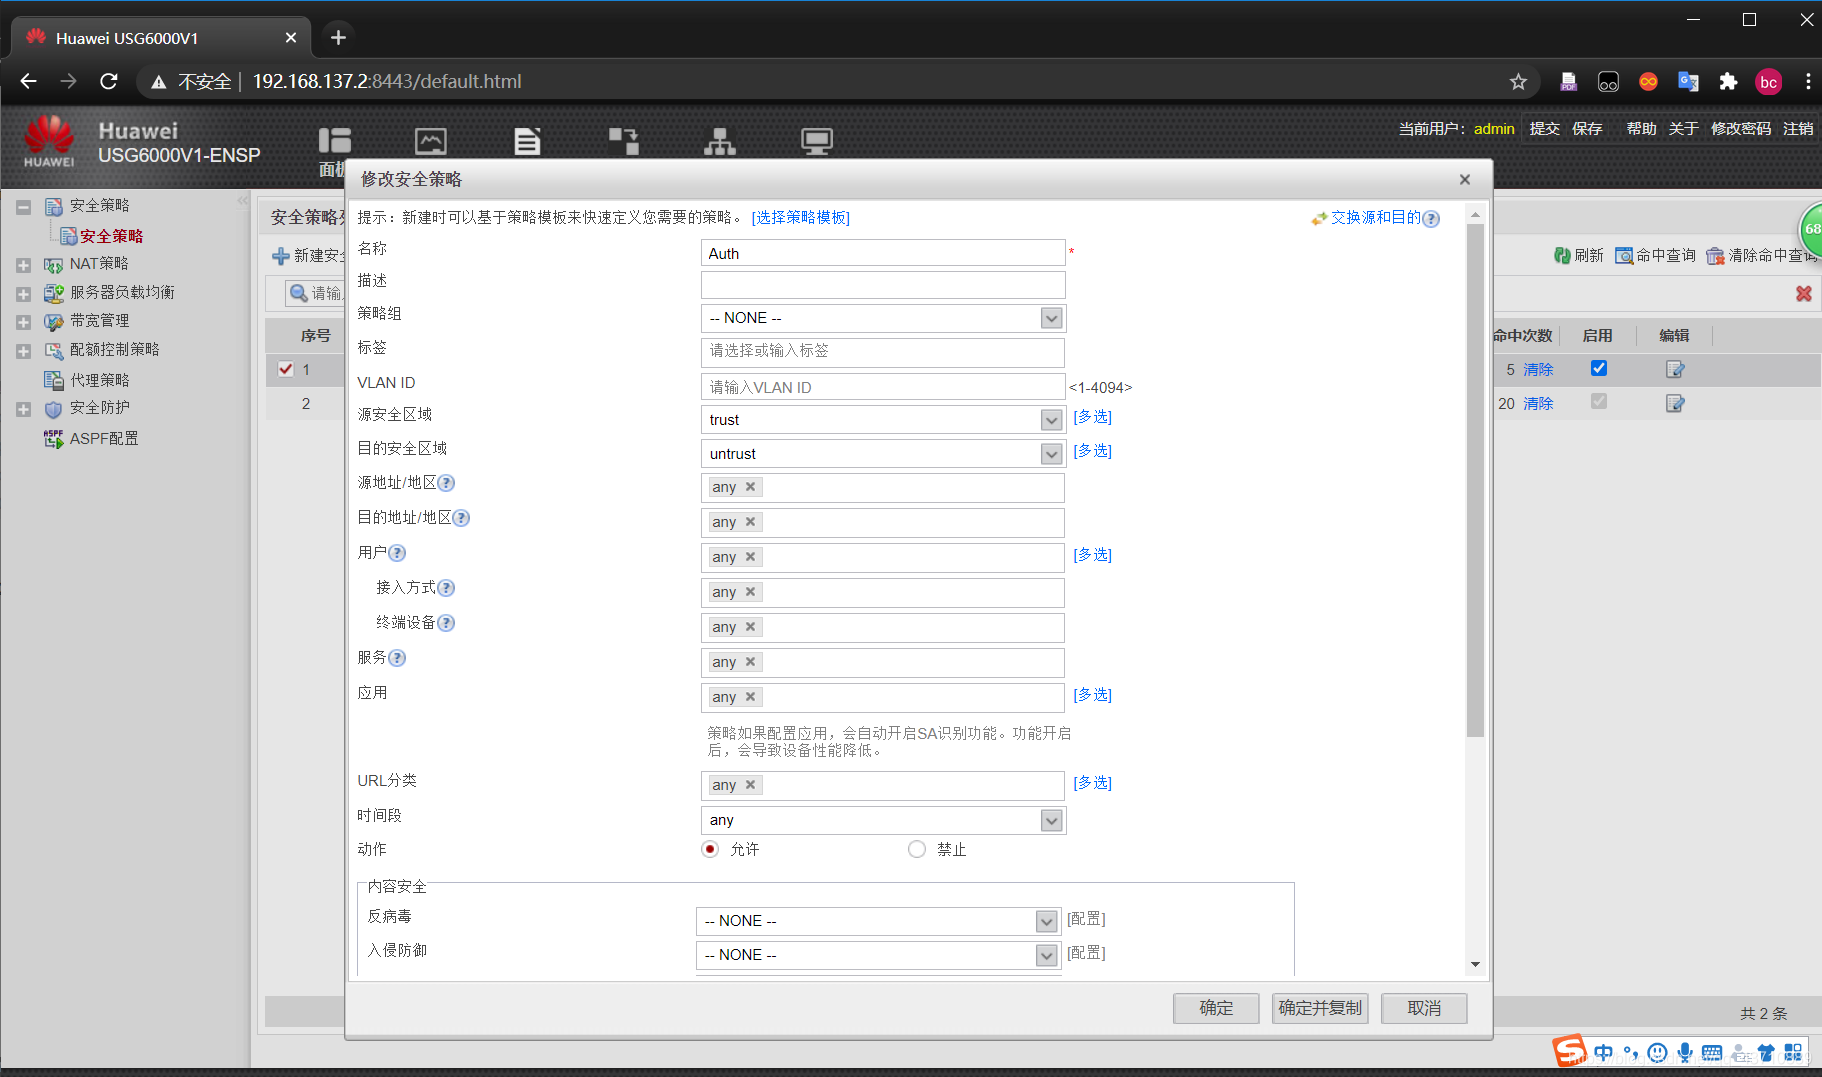Open the policy document icon in top navigation
This screenshot has height=1077, width=1822.
[x=527, y=141]
